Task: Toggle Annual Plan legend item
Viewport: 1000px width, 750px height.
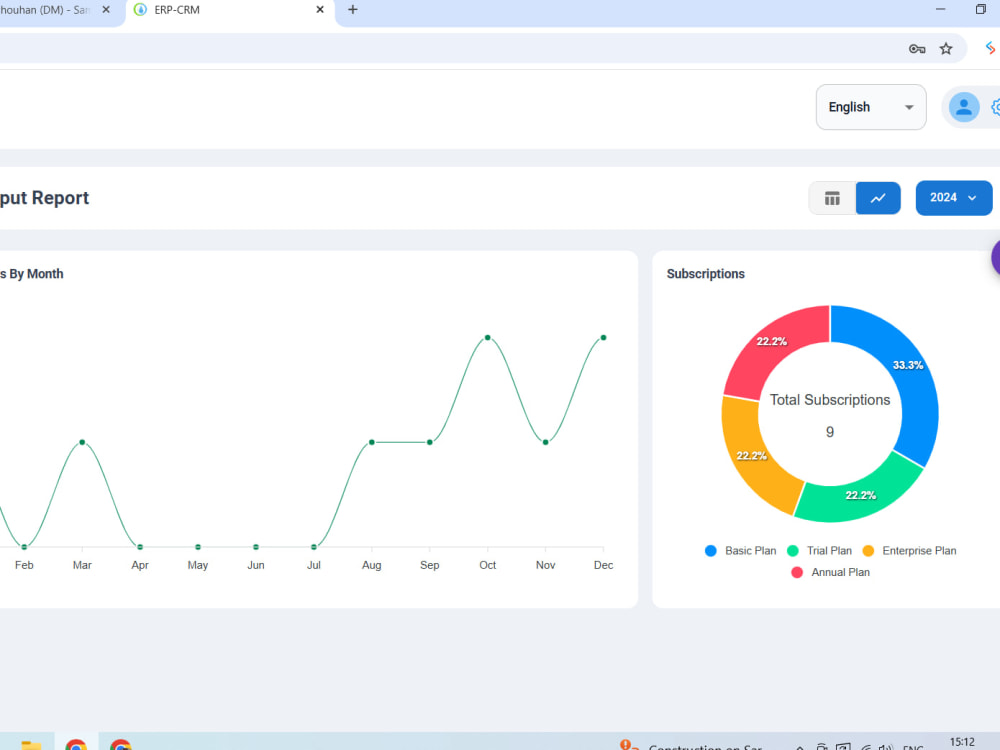Action: [x=830, y=572]
